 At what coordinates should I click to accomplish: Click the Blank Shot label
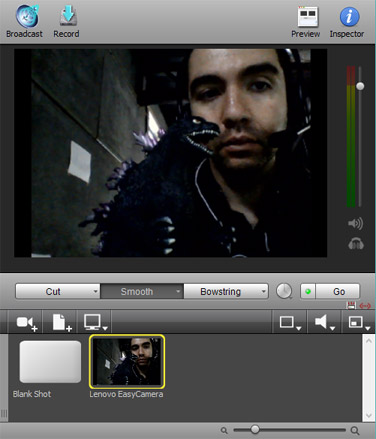pos(32,394)
